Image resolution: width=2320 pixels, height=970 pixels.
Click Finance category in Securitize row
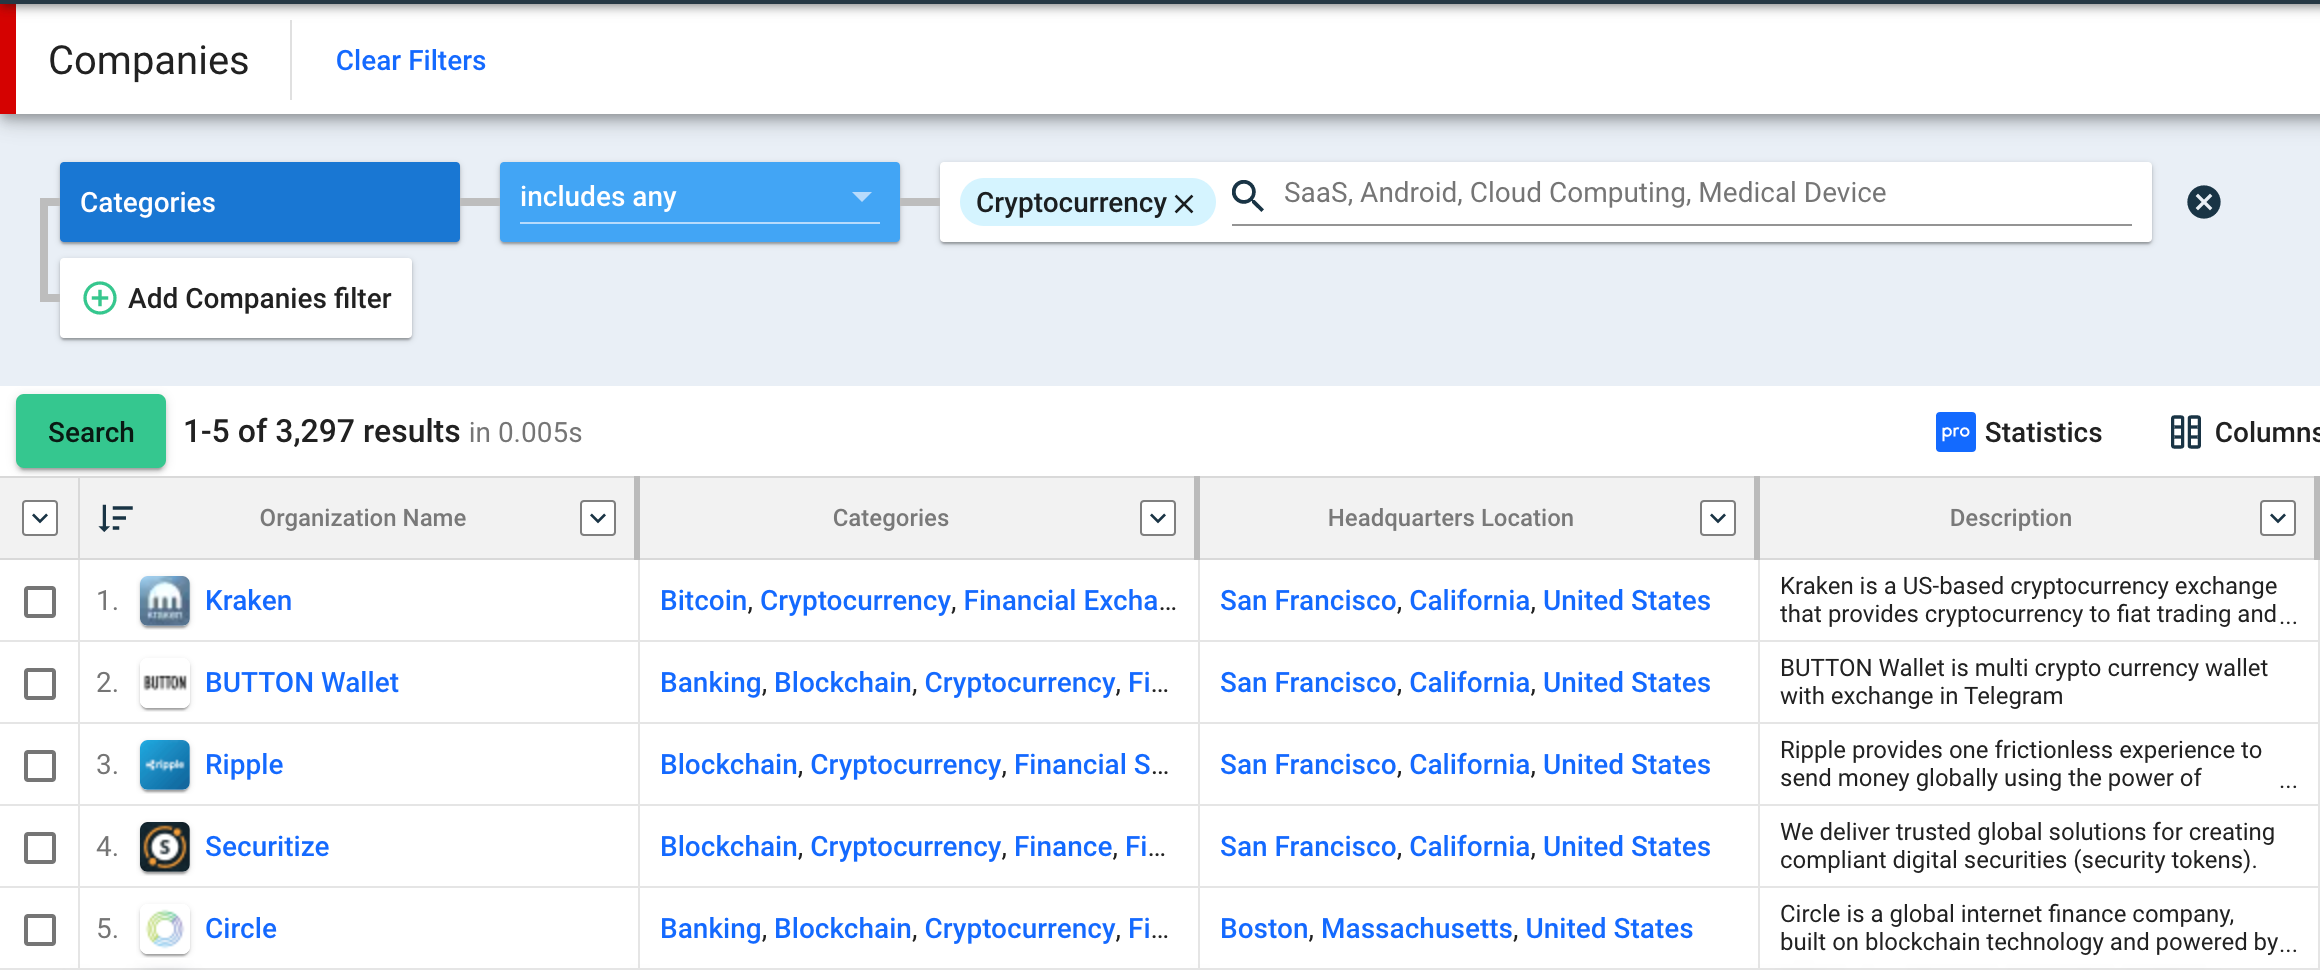point(1063,846)
